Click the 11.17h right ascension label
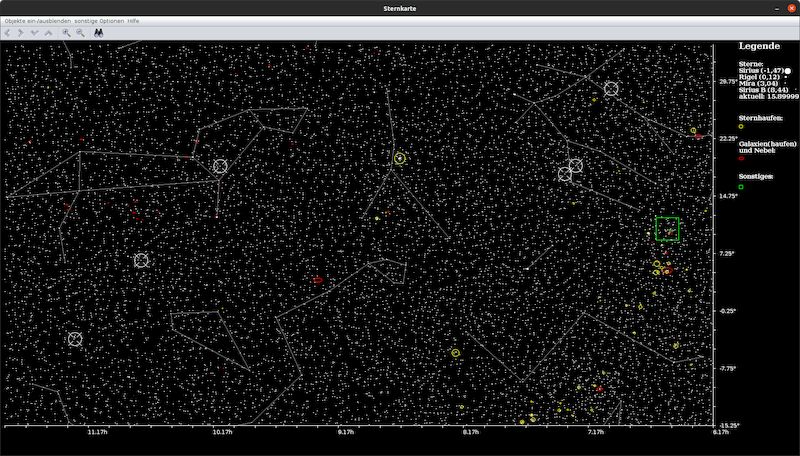Screen dimensions: 800x456 pos(97,432)
